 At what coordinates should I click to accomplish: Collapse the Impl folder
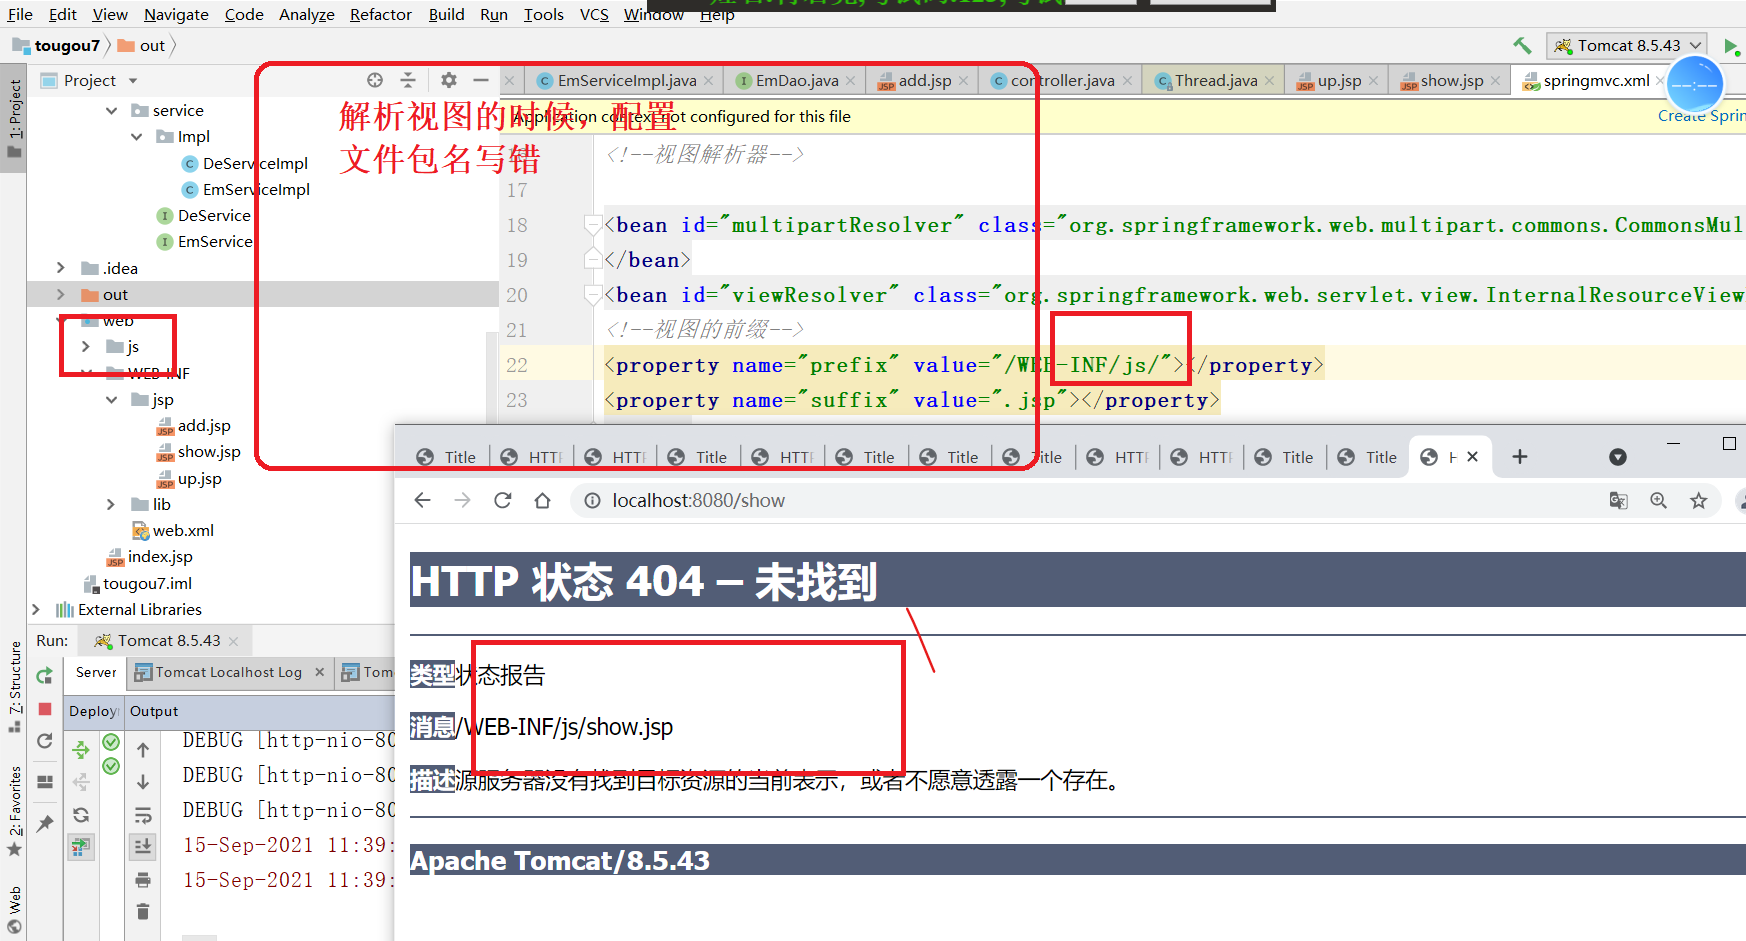pos(136,137)
